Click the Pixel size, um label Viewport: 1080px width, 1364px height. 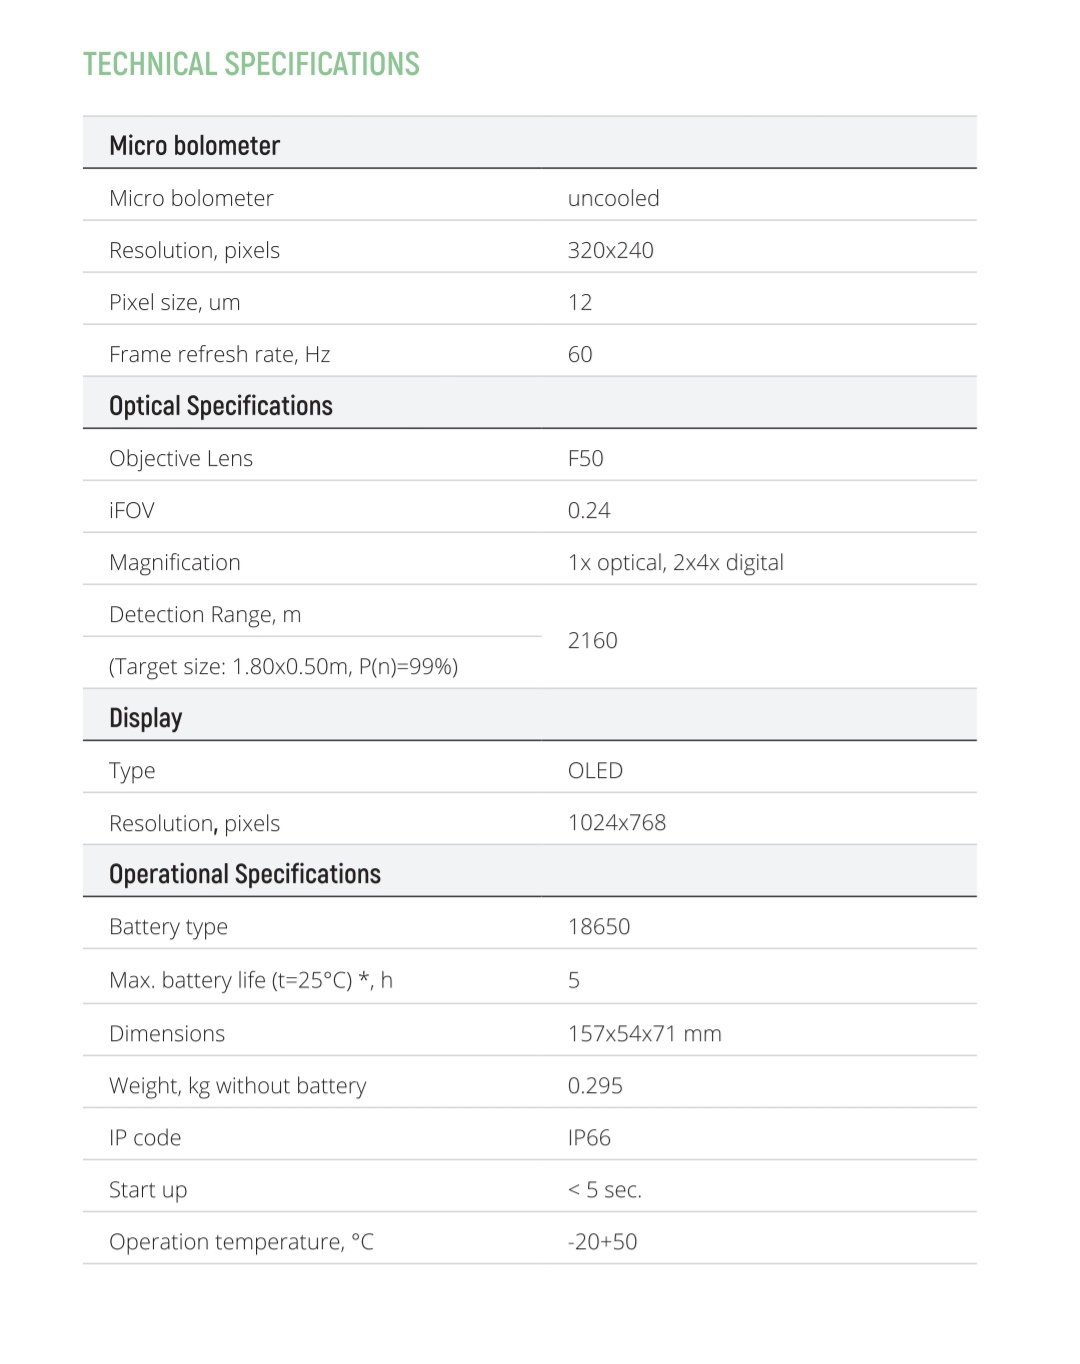pyautogui.click(x=175, y=302)
